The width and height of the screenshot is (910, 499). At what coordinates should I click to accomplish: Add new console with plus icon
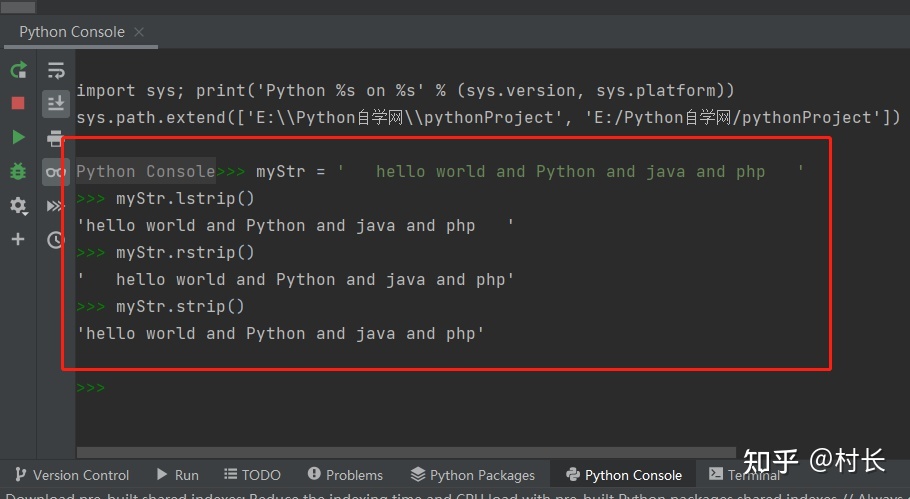[x=18, y=239]
